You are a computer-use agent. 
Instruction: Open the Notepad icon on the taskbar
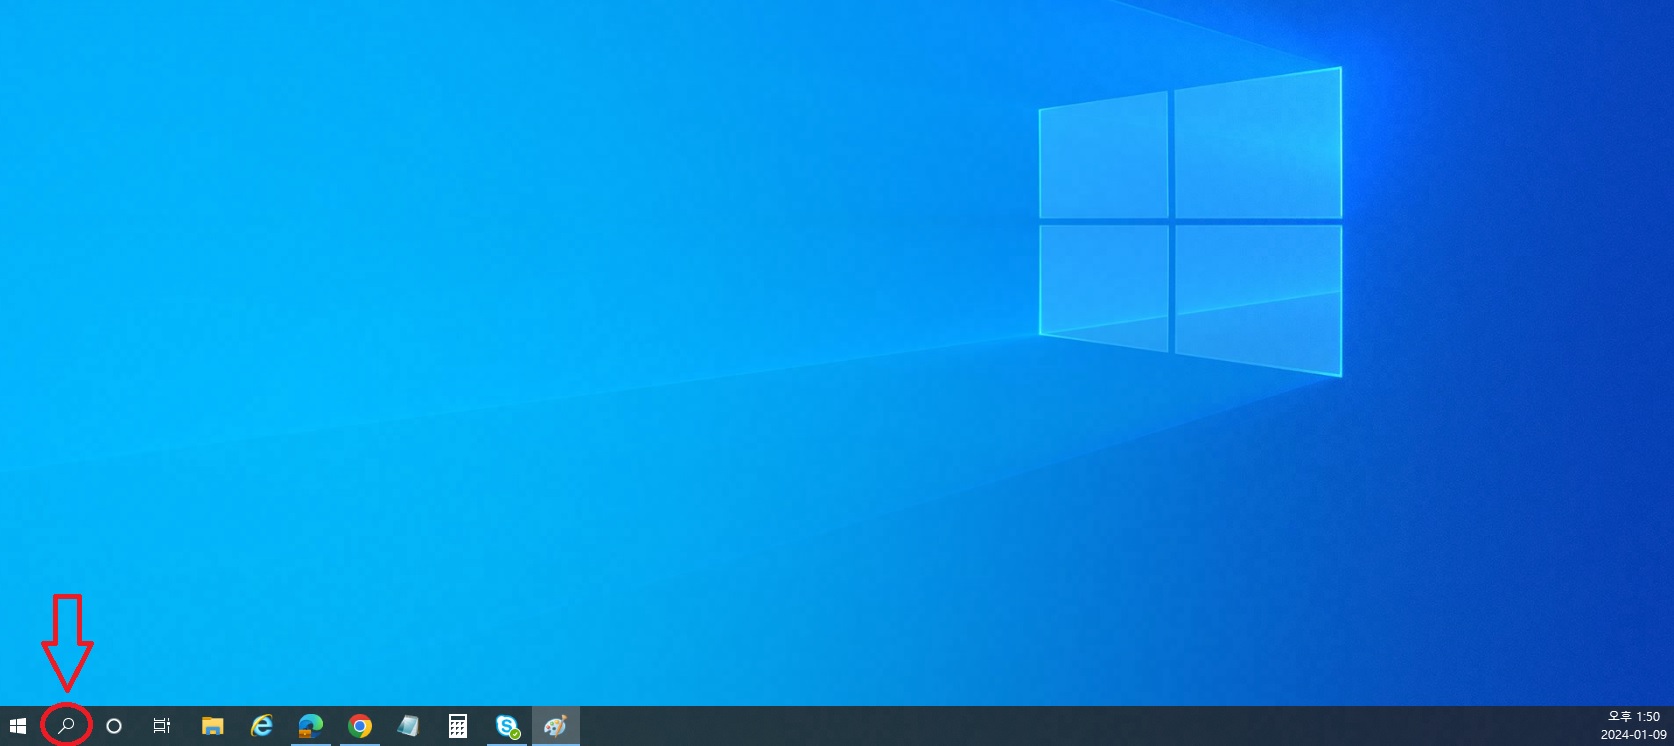[x=408, y=726]
